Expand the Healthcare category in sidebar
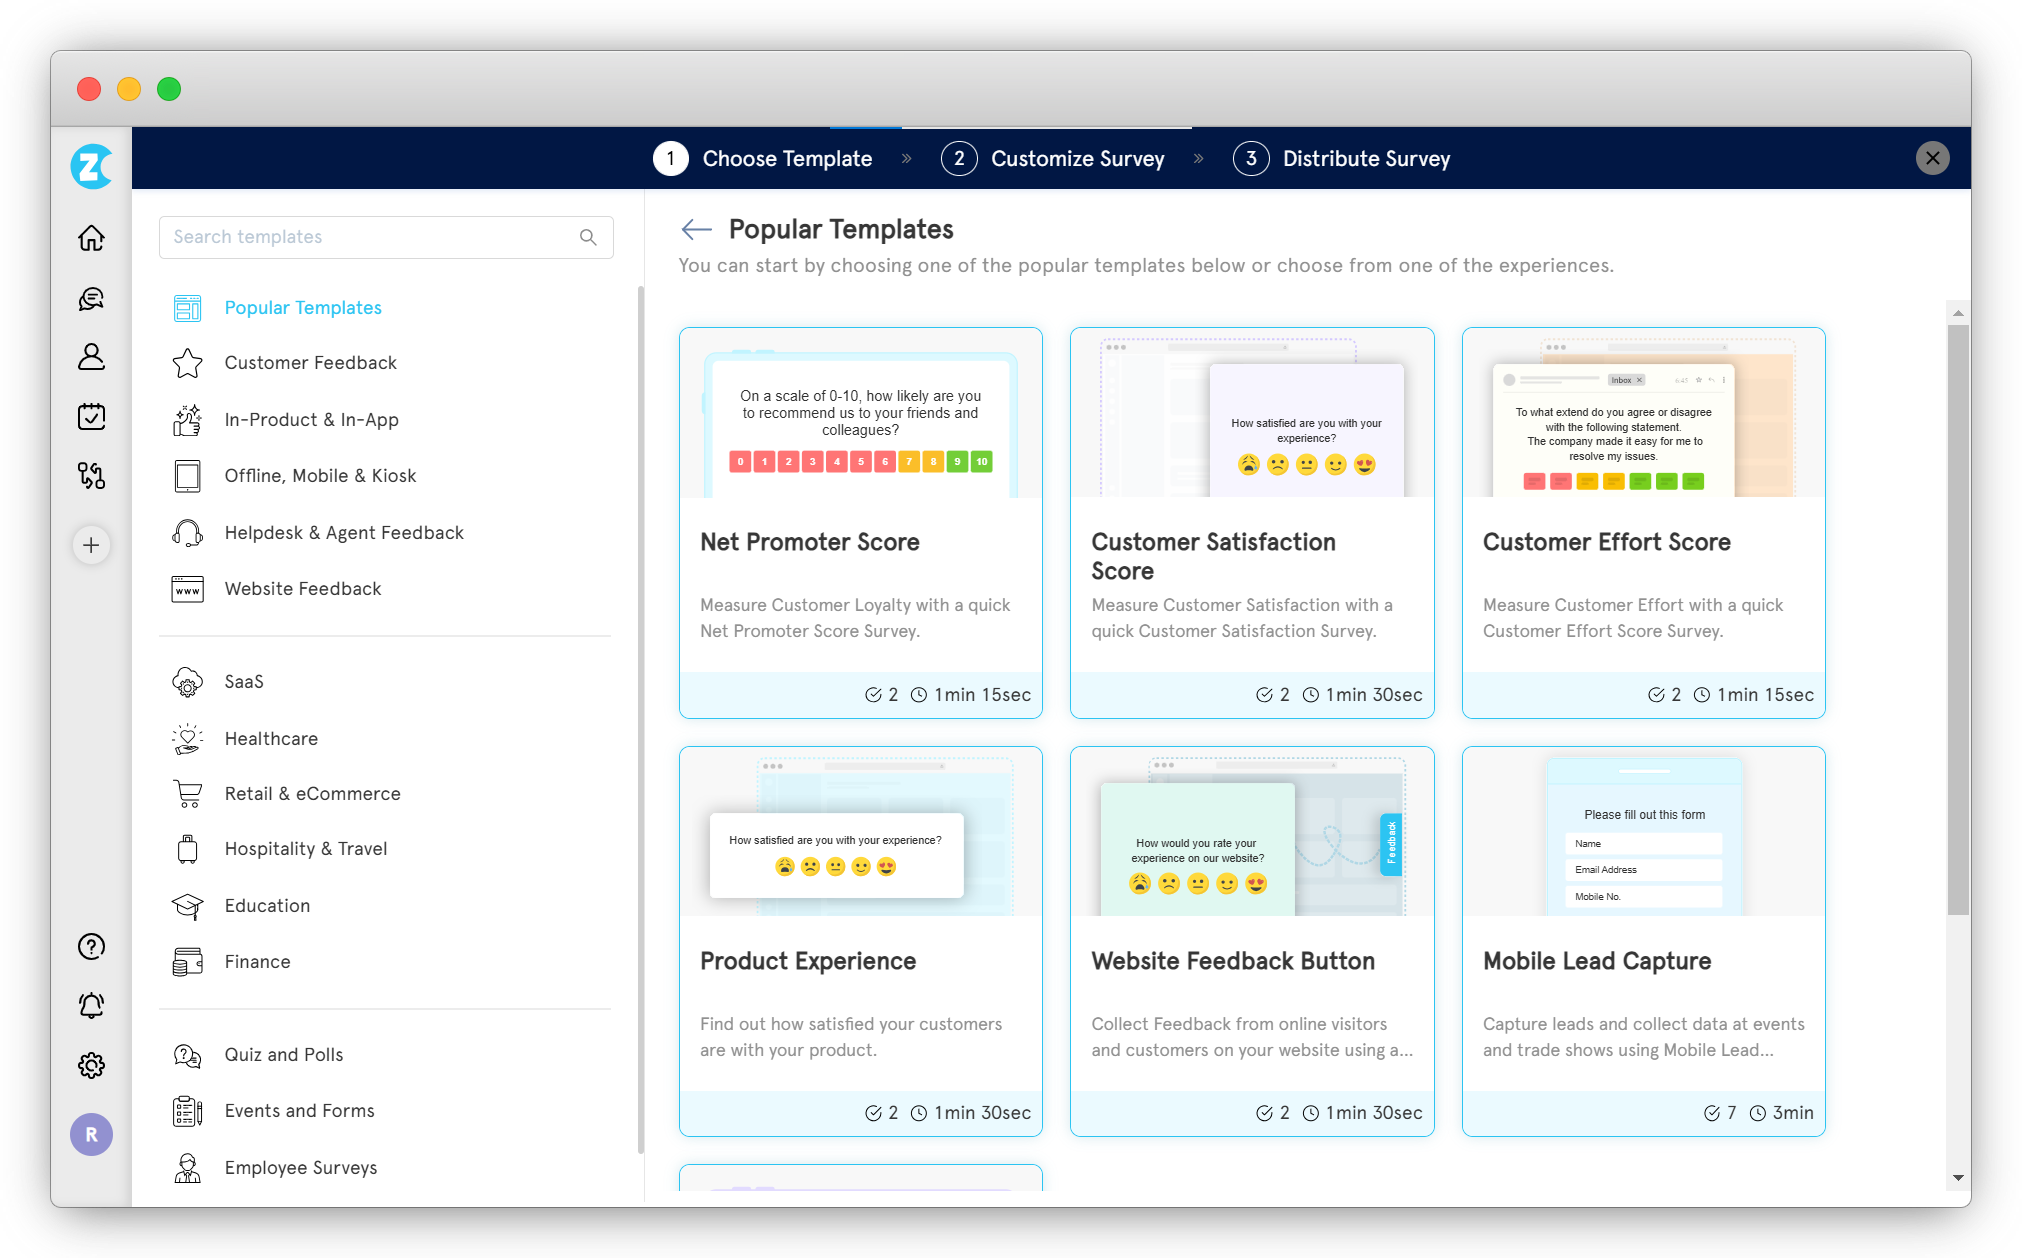 click(271, 738)
